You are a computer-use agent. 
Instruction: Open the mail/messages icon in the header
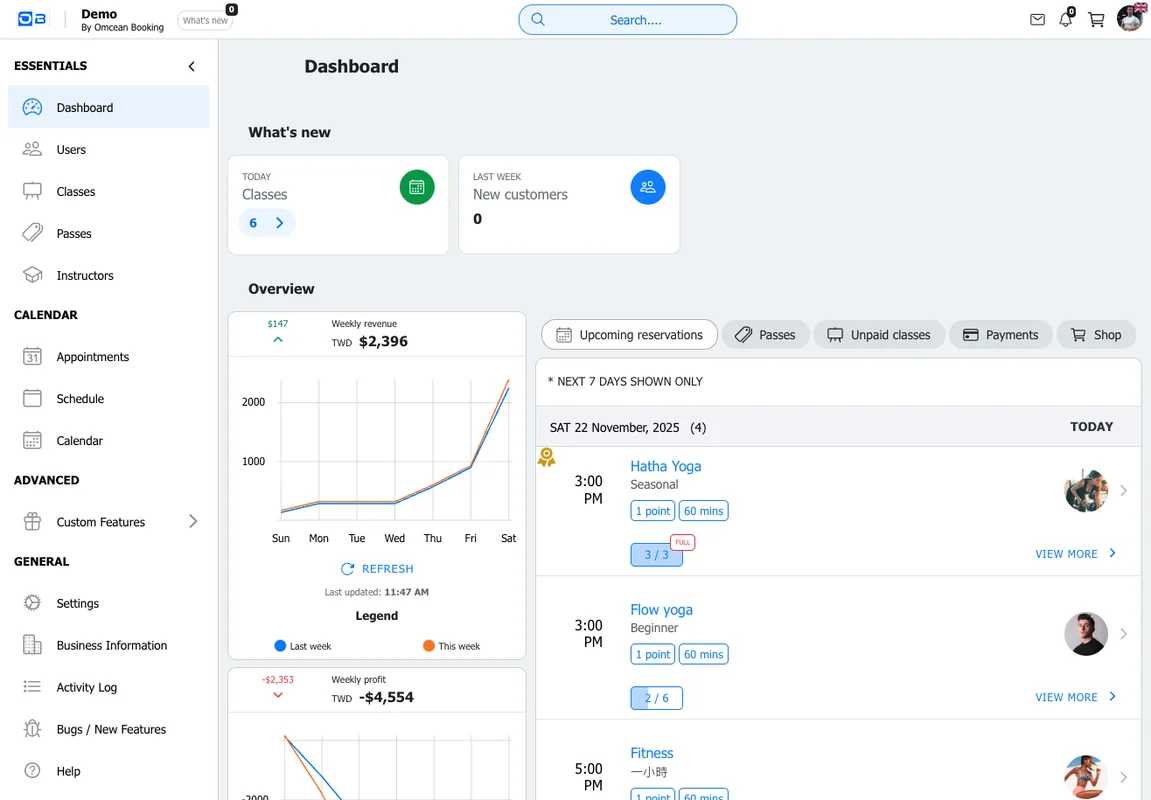1037,19
